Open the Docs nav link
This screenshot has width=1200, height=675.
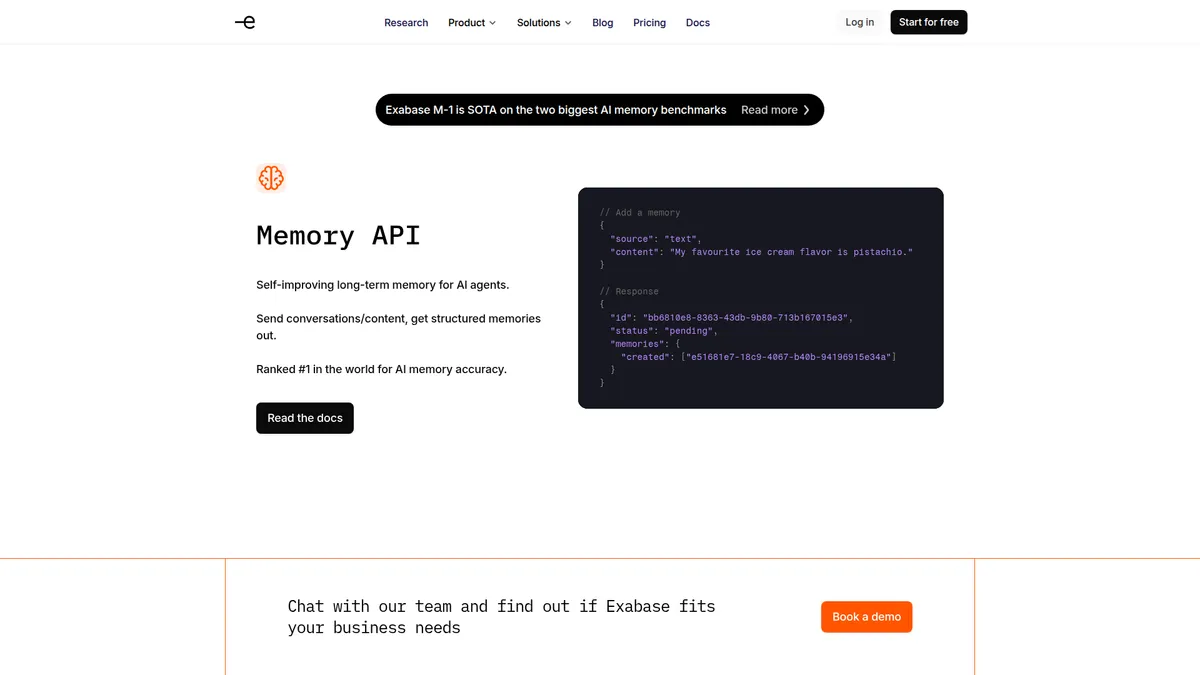click(x=698, y=22)
